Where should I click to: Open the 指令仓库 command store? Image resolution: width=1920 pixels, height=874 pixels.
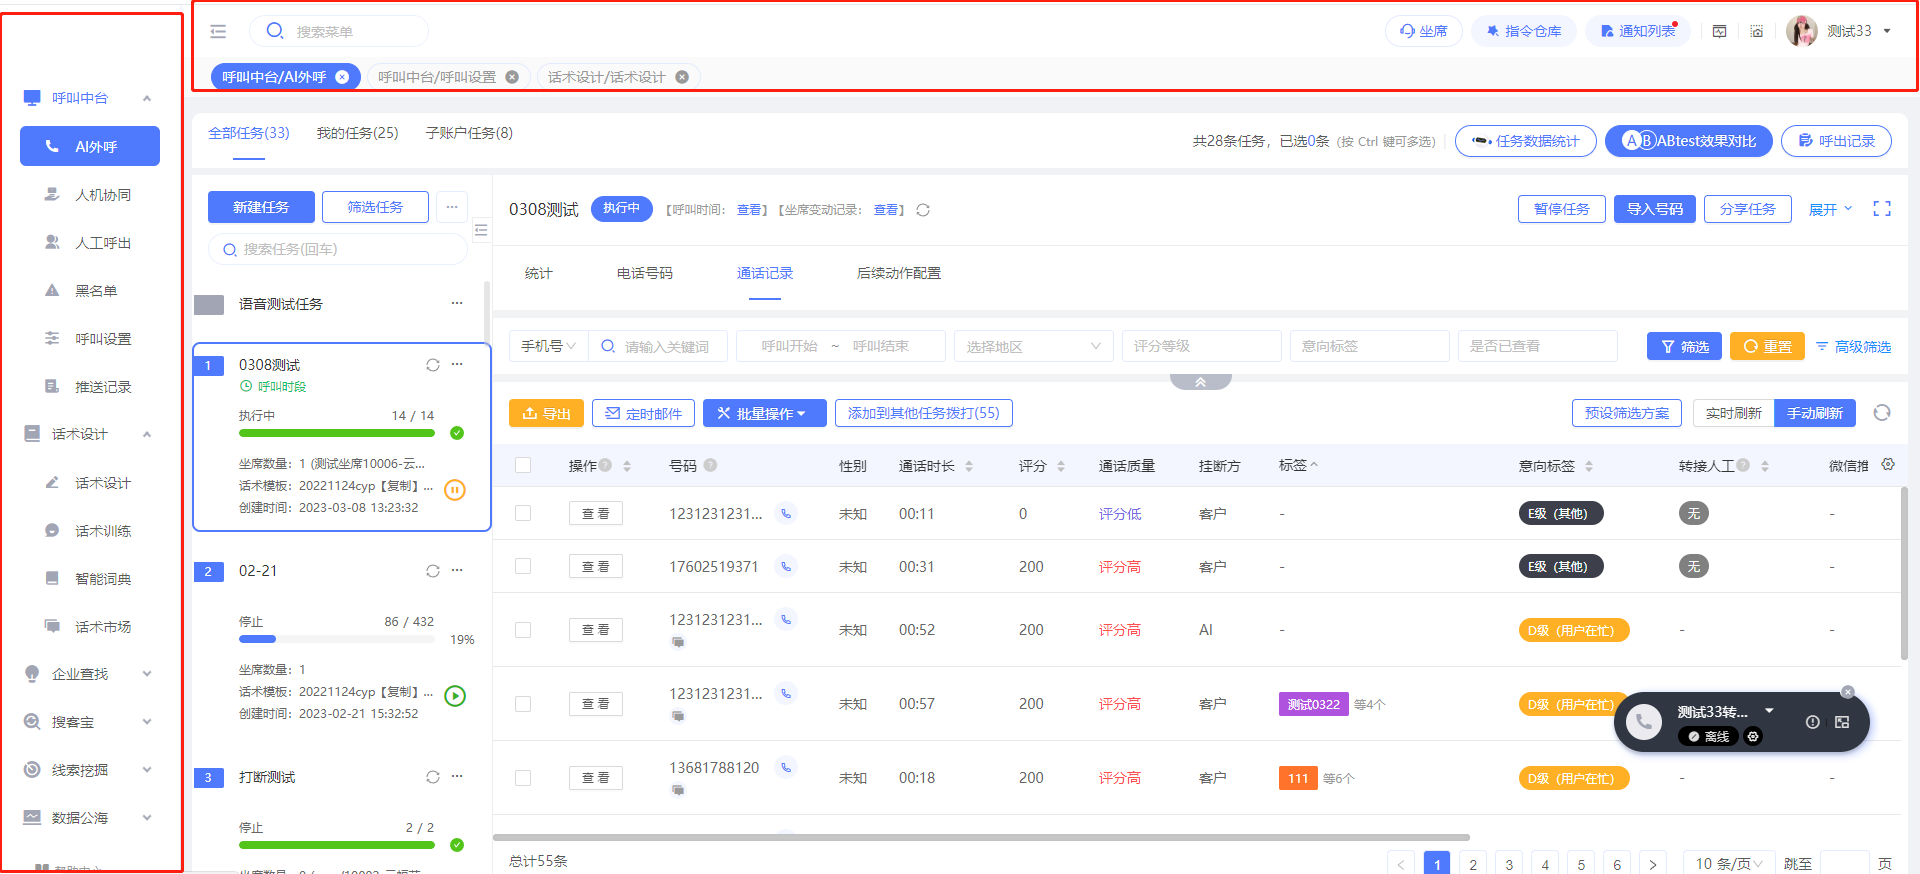[1524, 31]
